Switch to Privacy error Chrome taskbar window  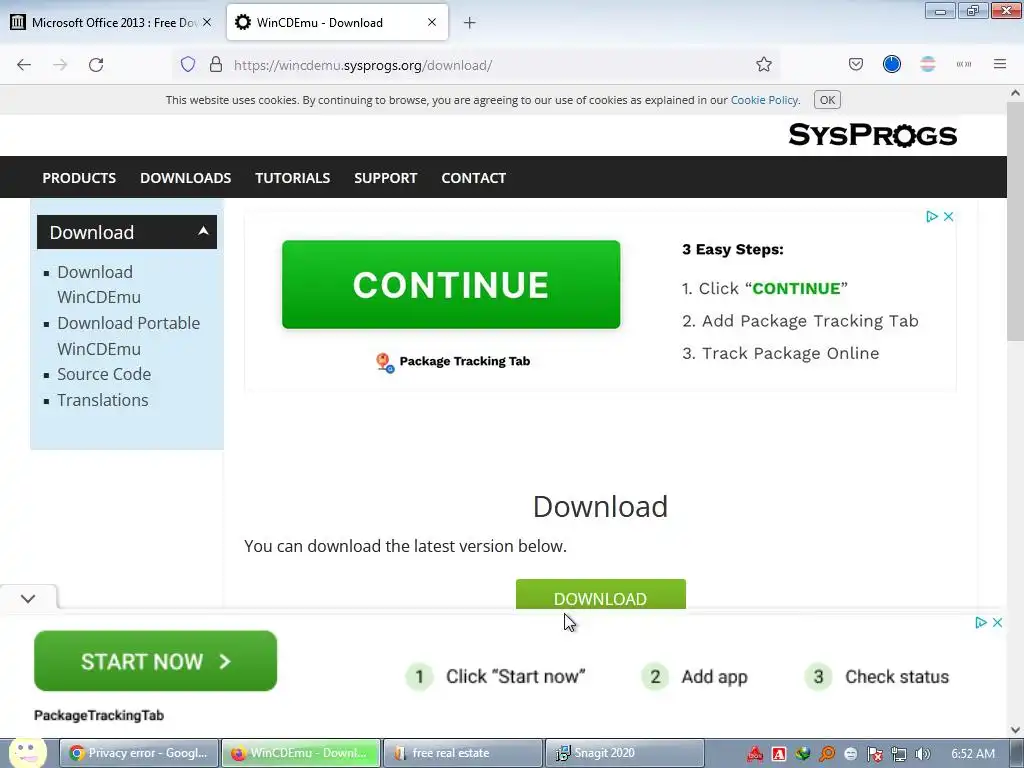point(139,753)
